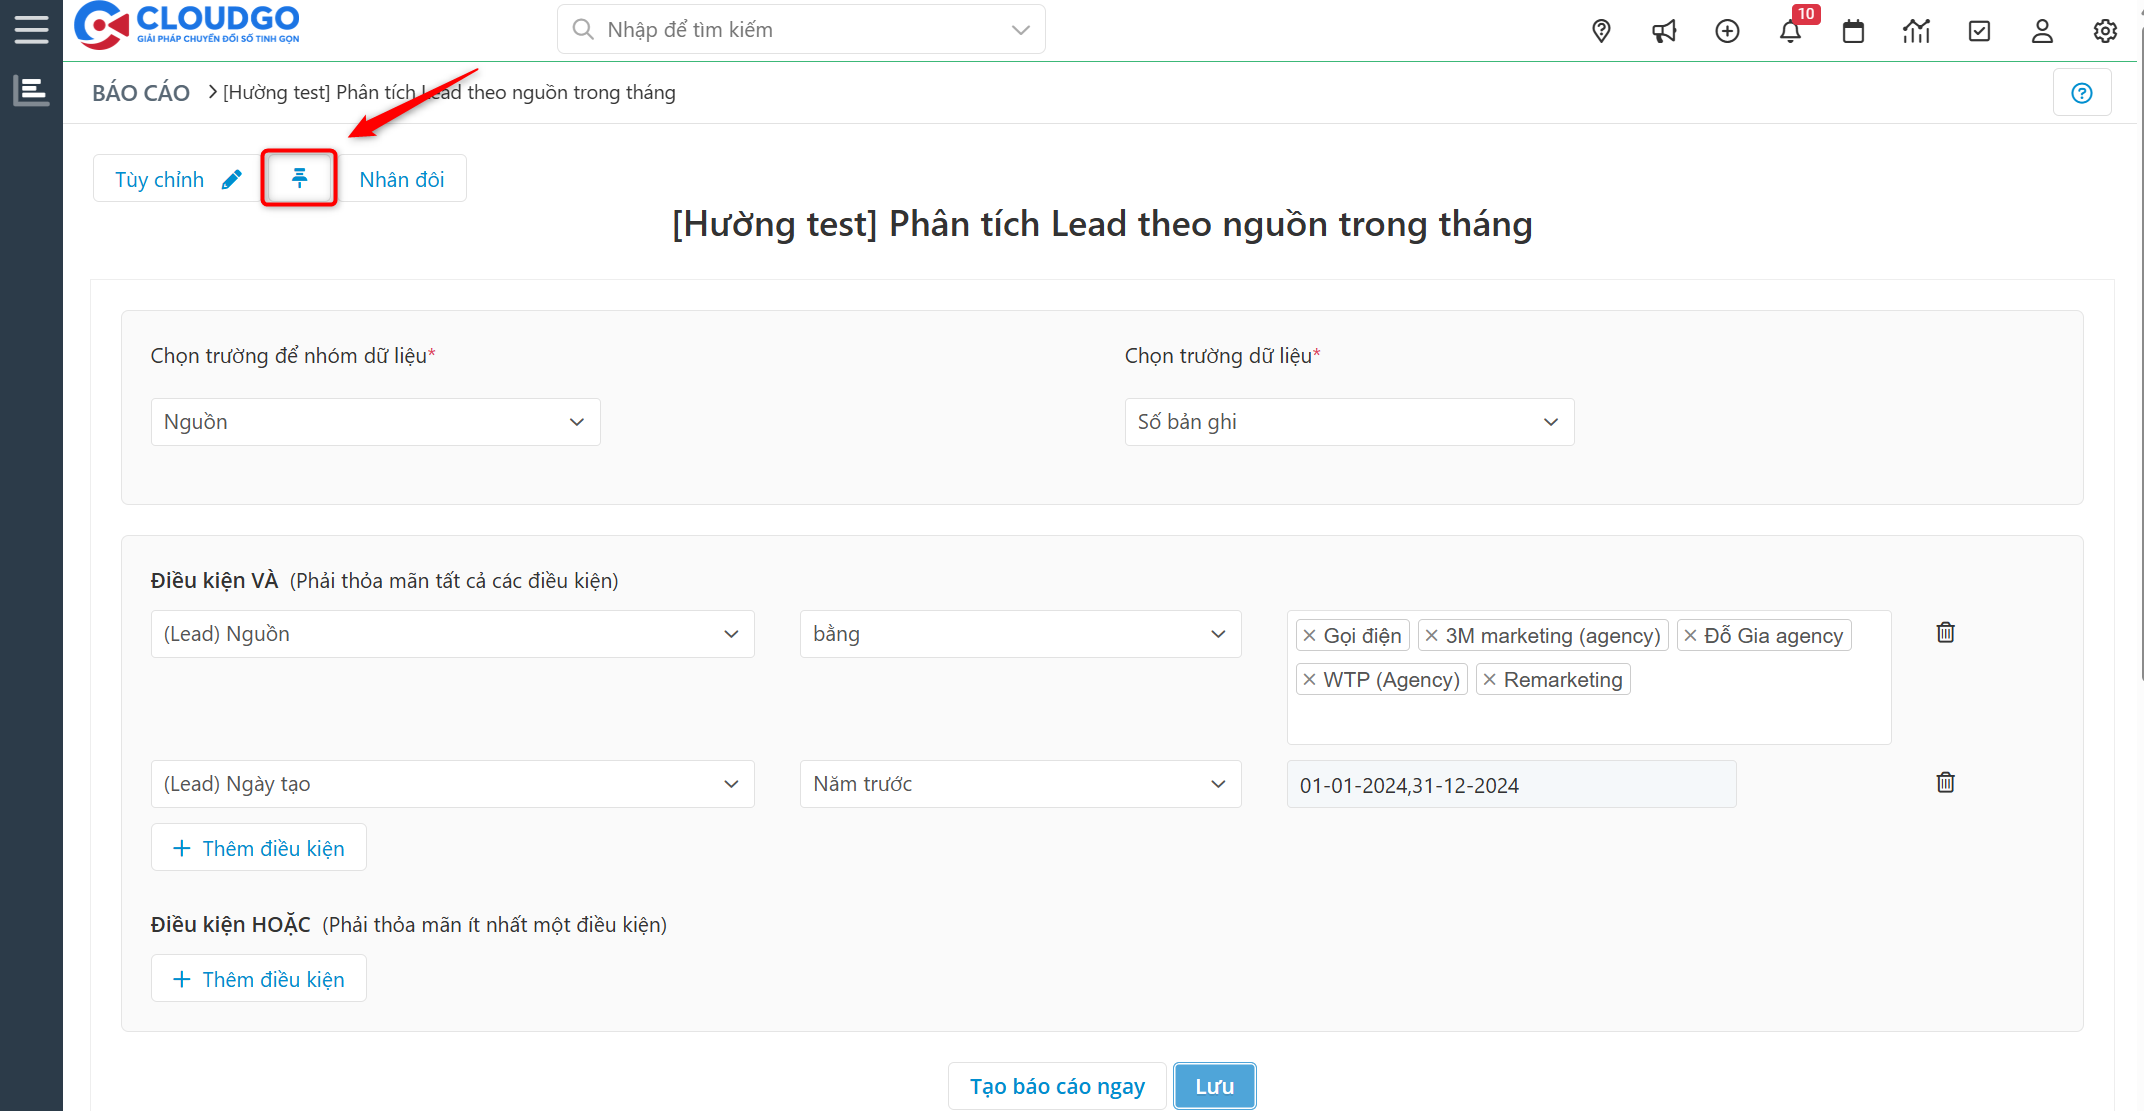Click the megaphone announcements icon
Screen dimensions: 2144x1111
(1664, 31)
